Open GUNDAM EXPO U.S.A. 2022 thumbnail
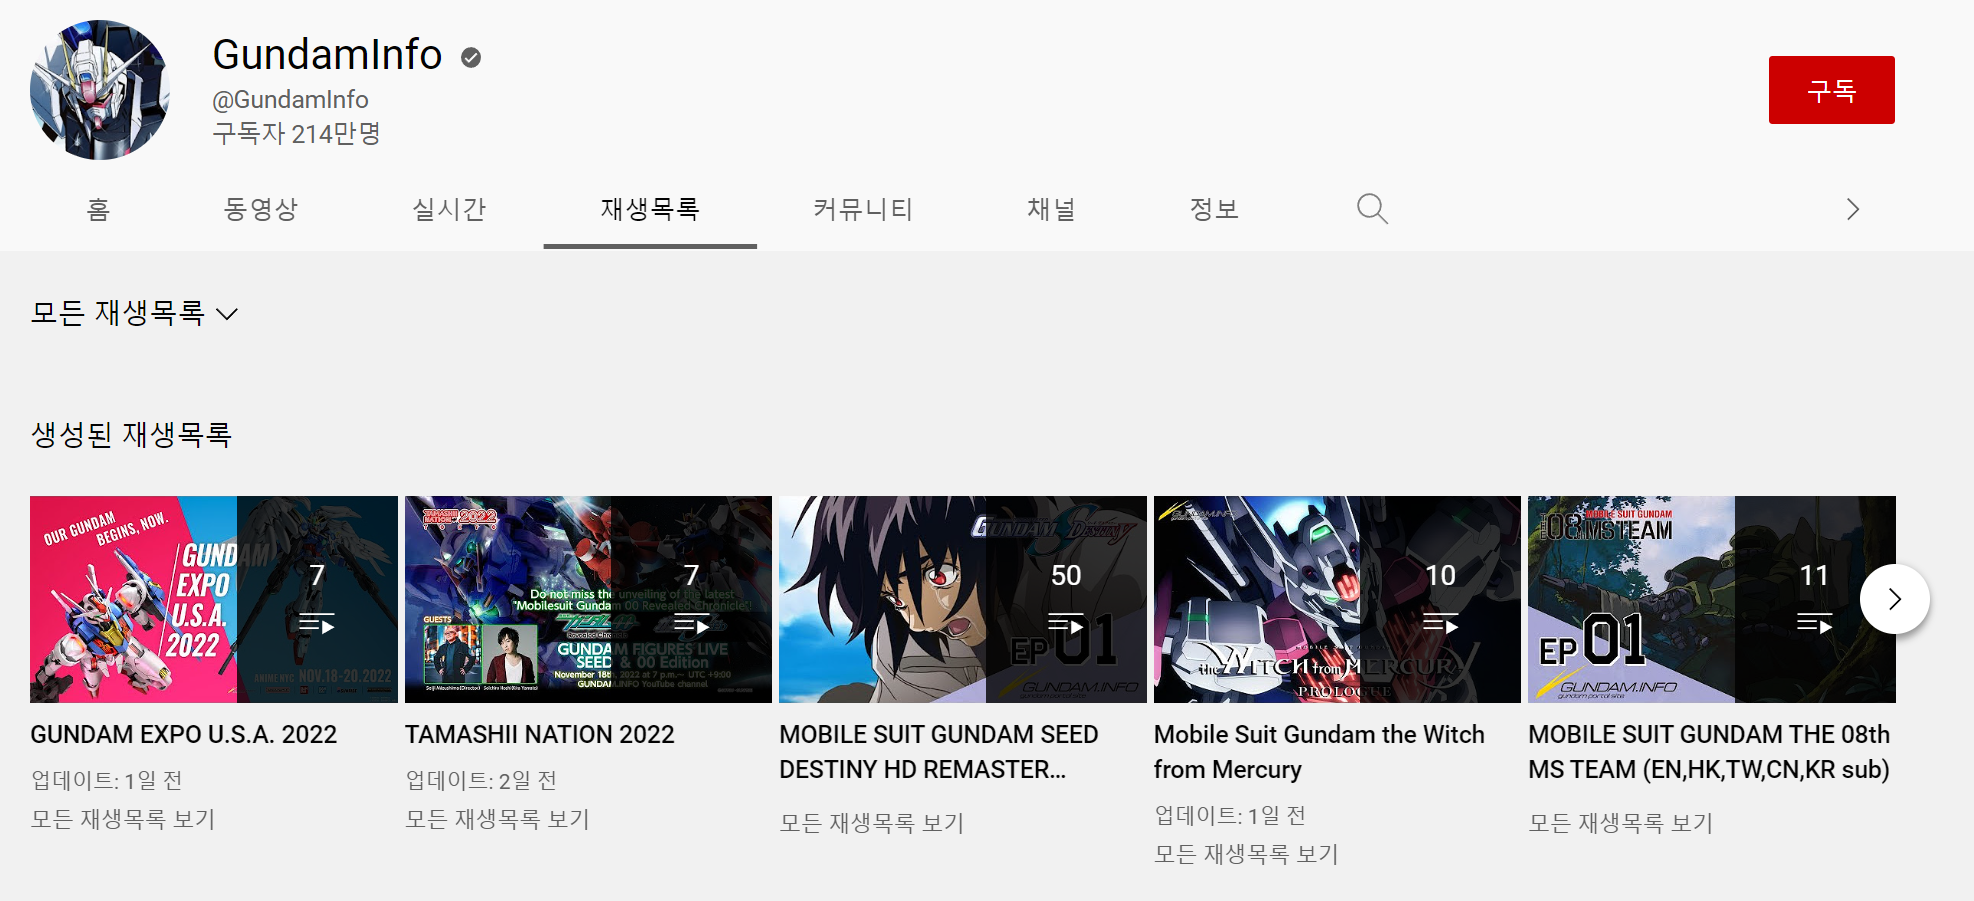Viewport: 1974px width, 901px height. pos(214,599)
